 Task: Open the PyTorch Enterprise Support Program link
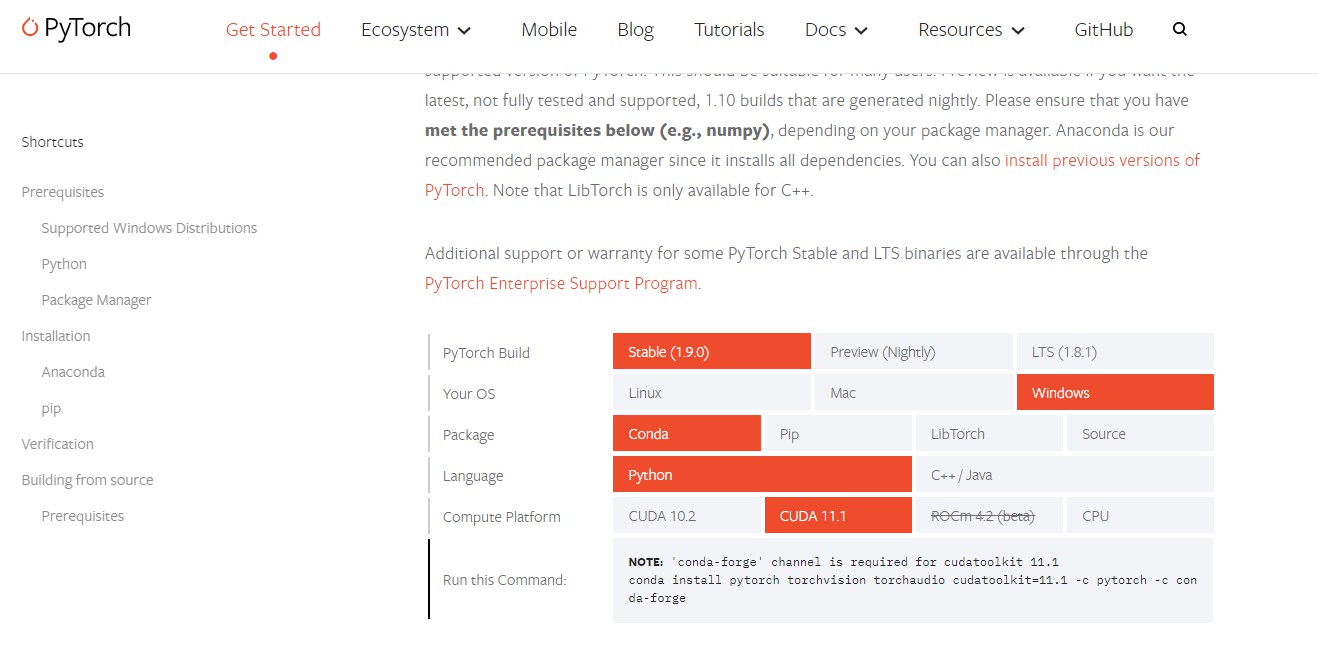click(x=562, y=283)
